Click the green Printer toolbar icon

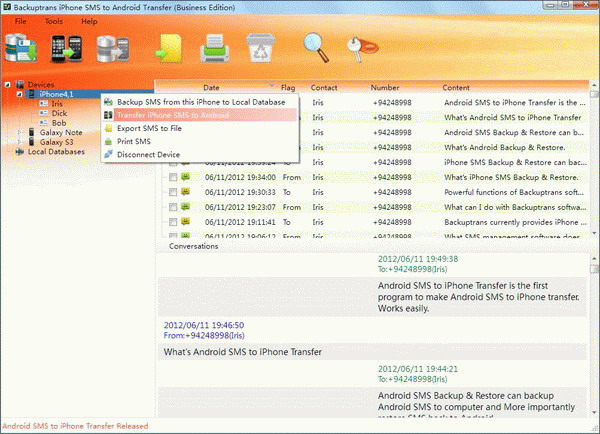215,48
